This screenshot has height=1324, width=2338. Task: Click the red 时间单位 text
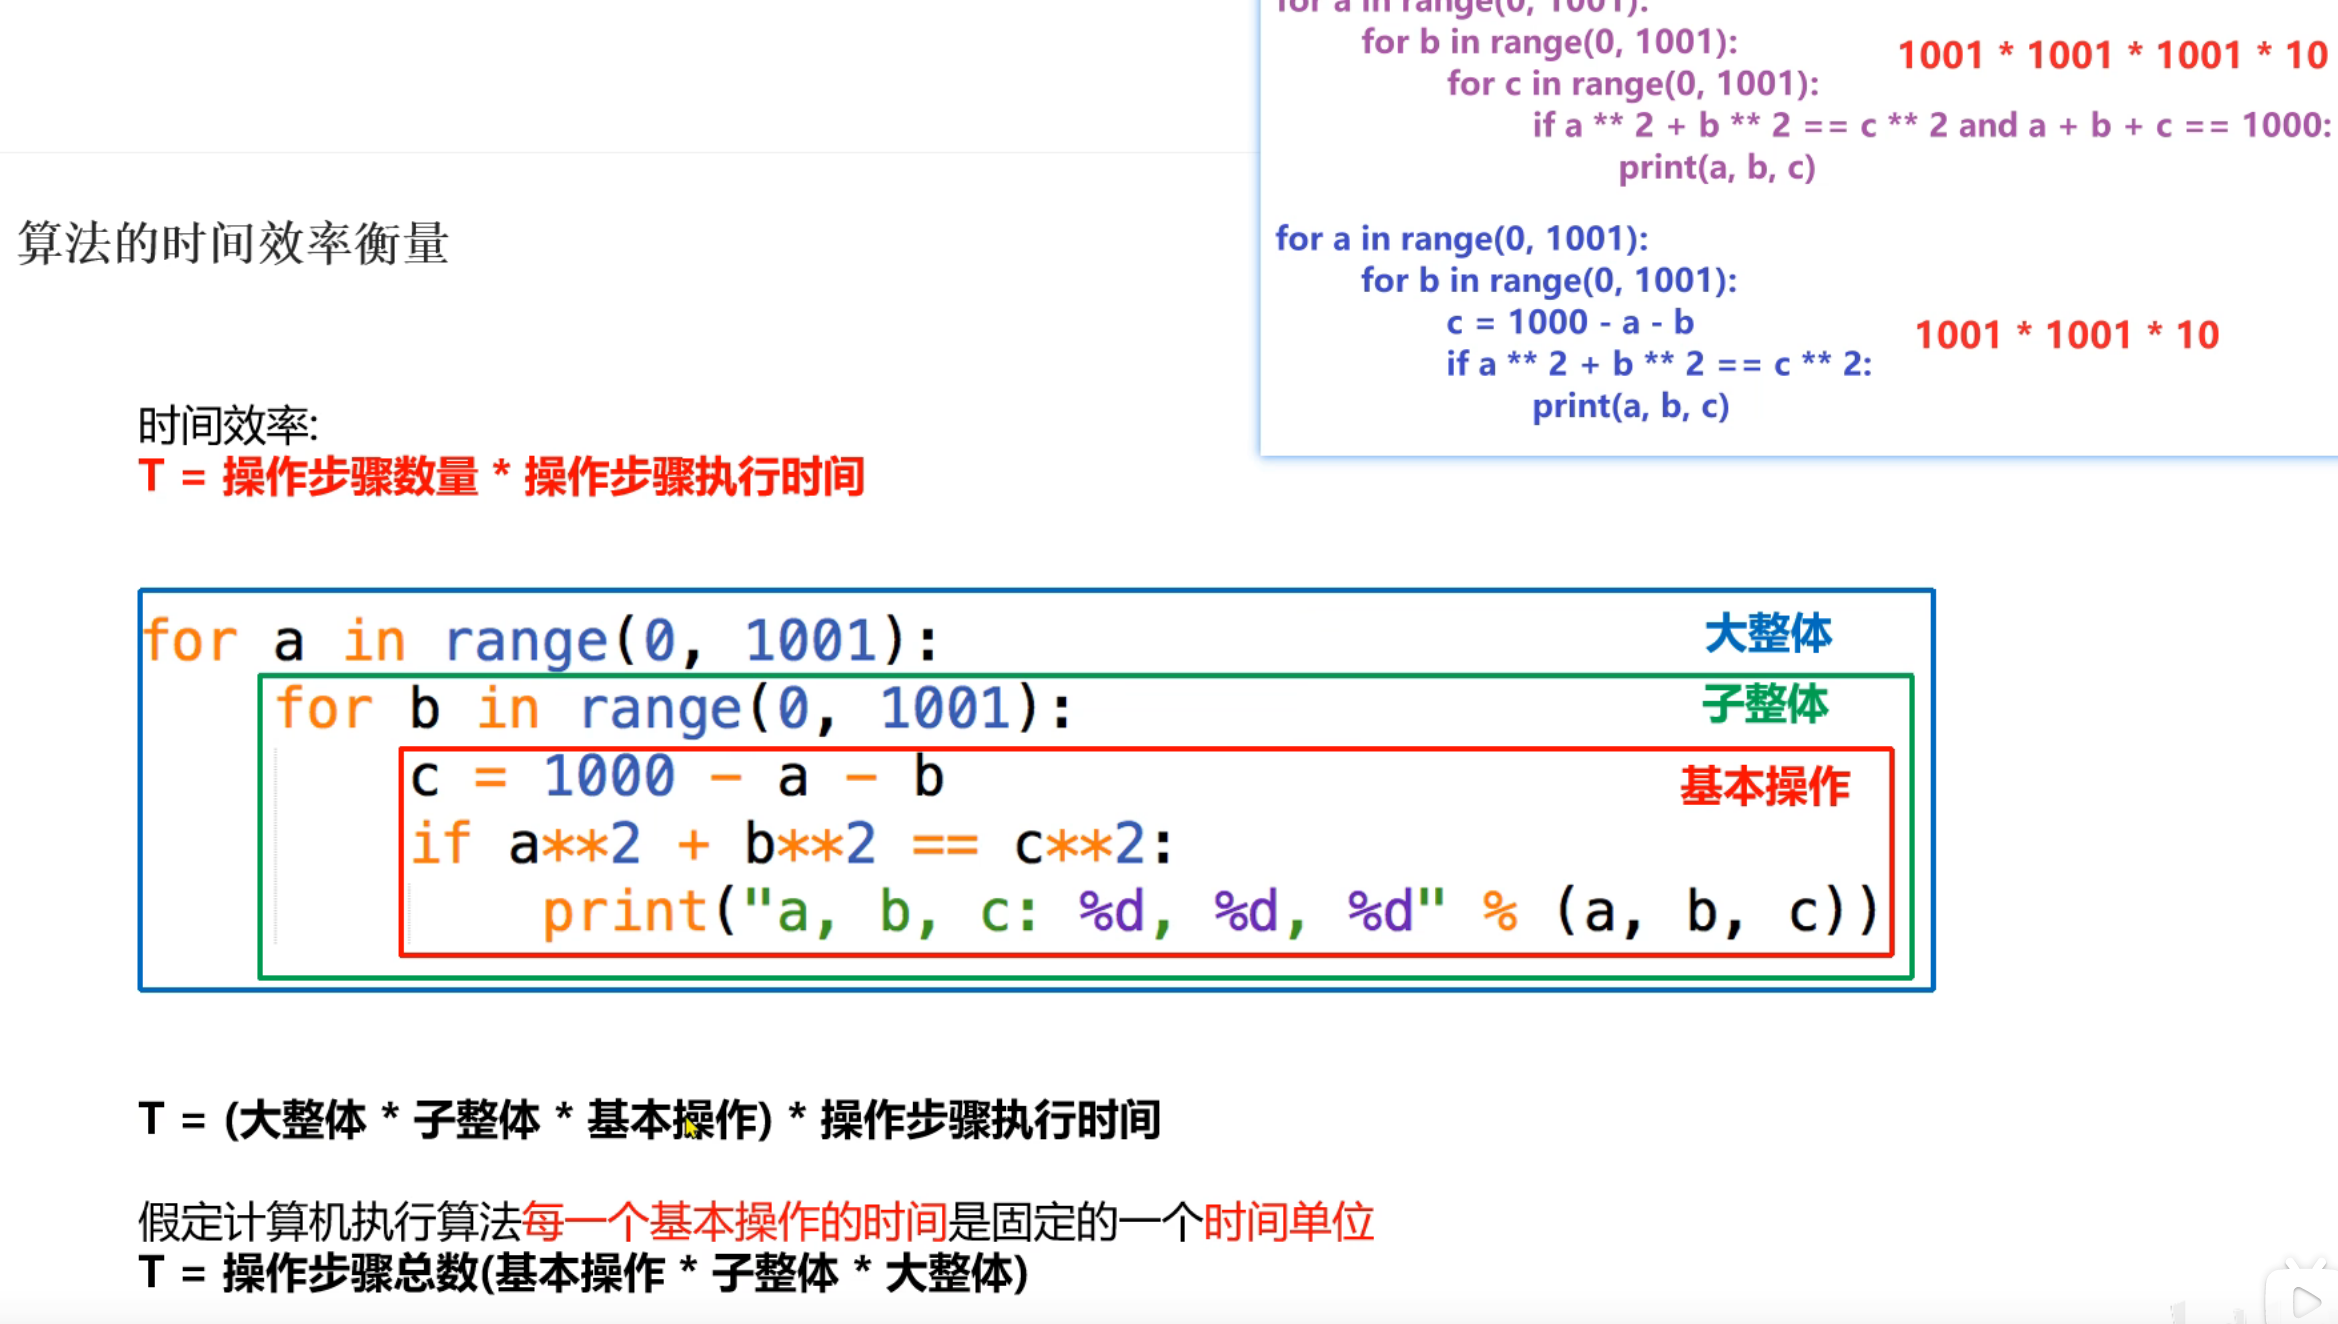(x=1288, y=1221)
